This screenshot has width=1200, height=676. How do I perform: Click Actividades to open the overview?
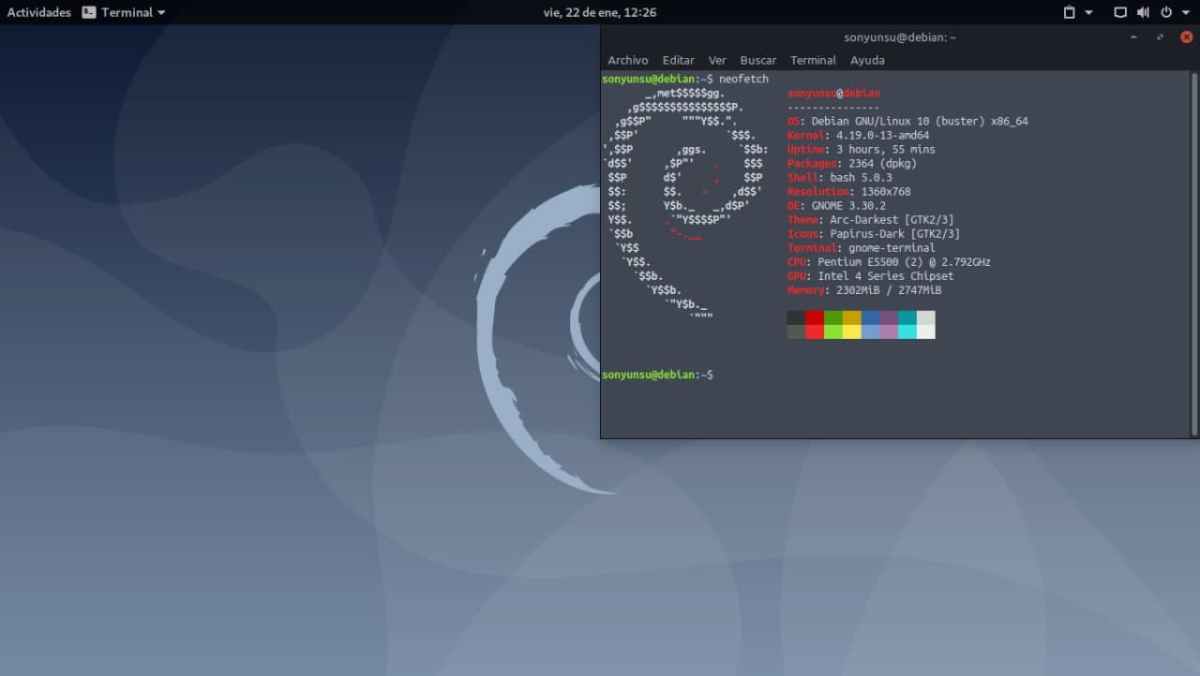pos(38,12)
